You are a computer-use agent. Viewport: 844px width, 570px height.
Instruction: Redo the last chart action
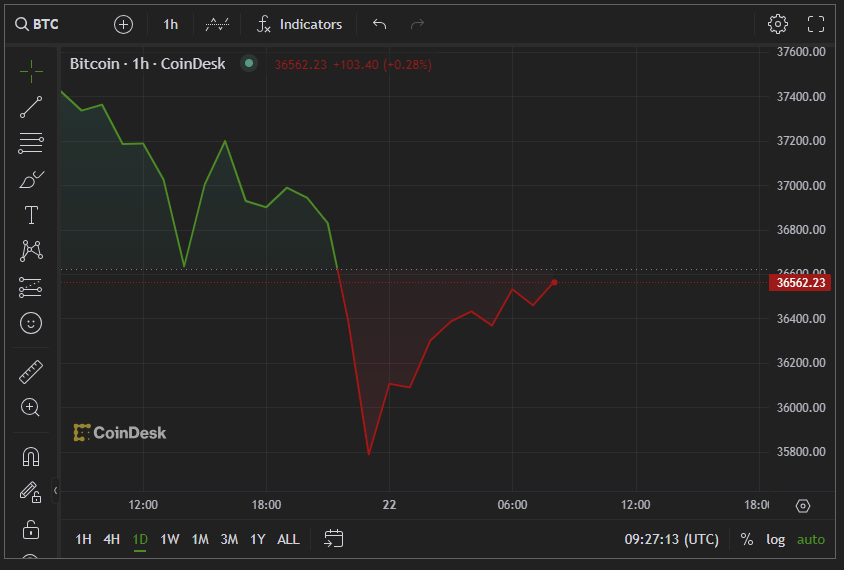417,24
